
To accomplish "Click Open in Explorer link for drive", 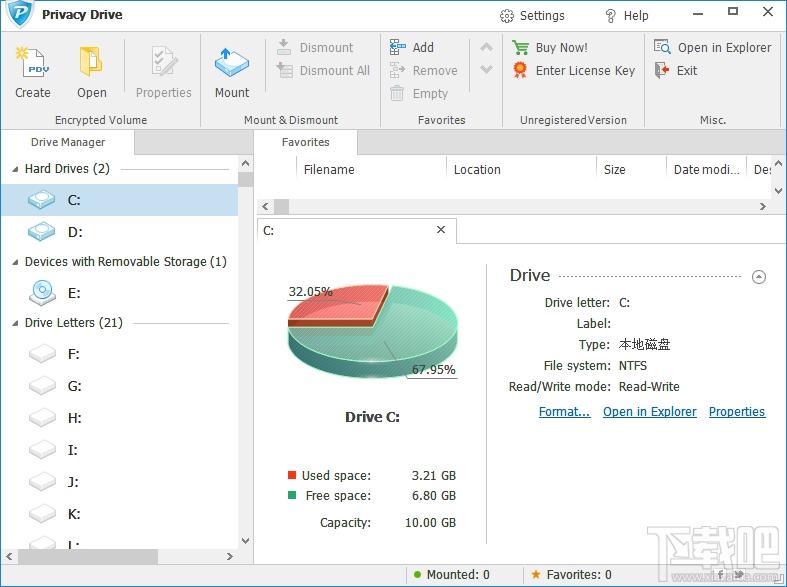I will point(649,411).
